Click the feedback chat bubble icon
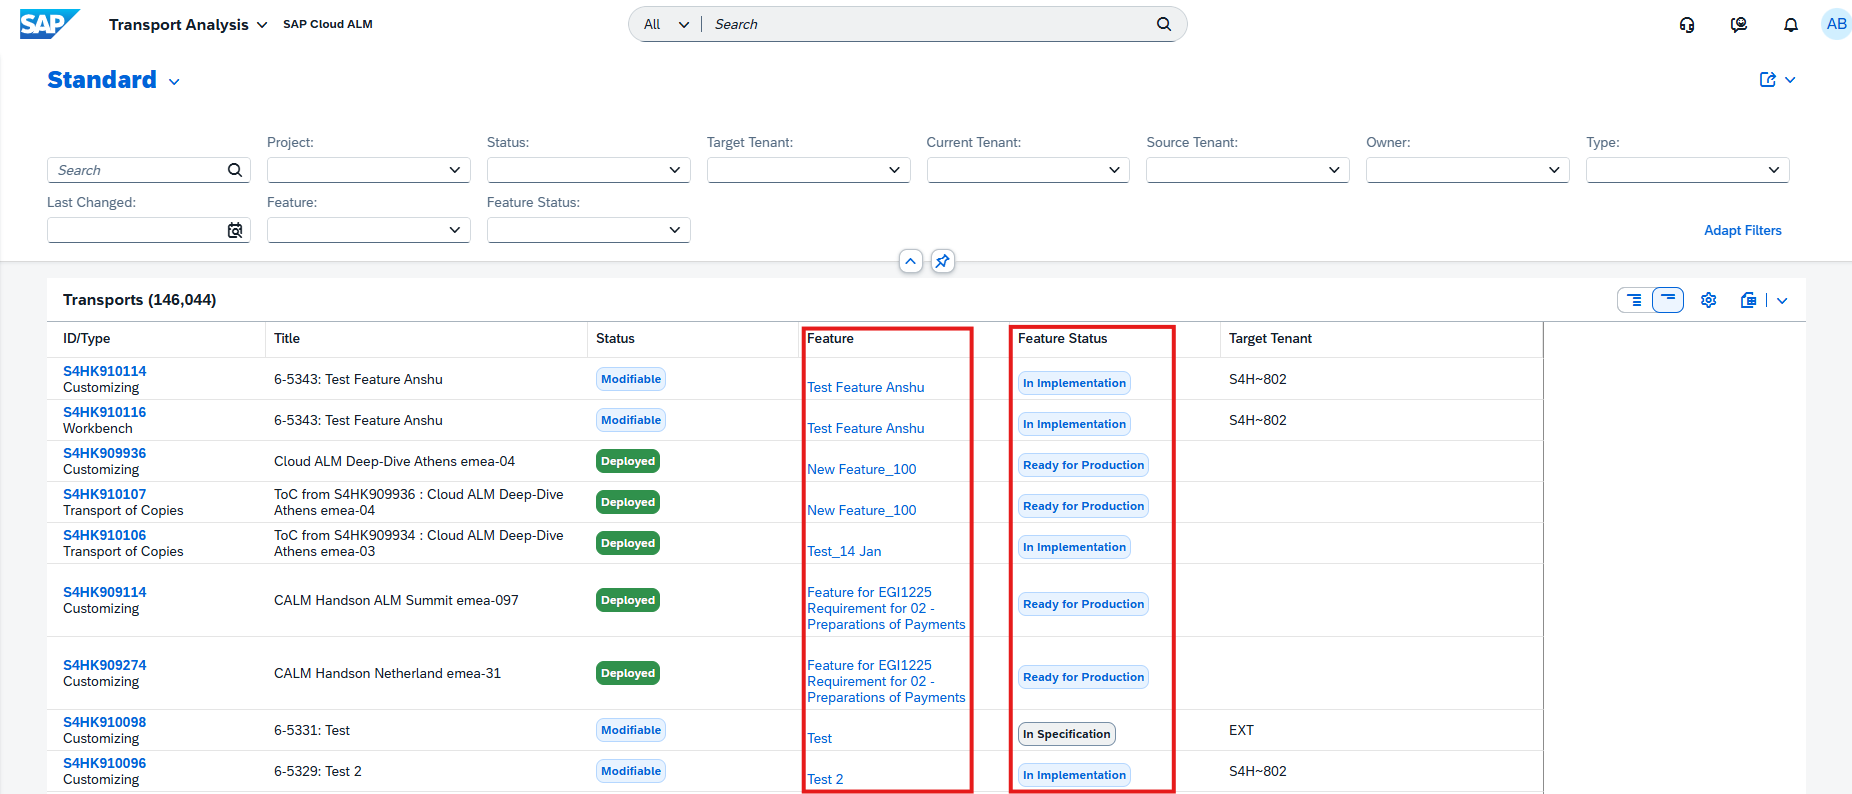This screenshot has height=794, width=1852. pyautogui.click(x=1739, y=25)
